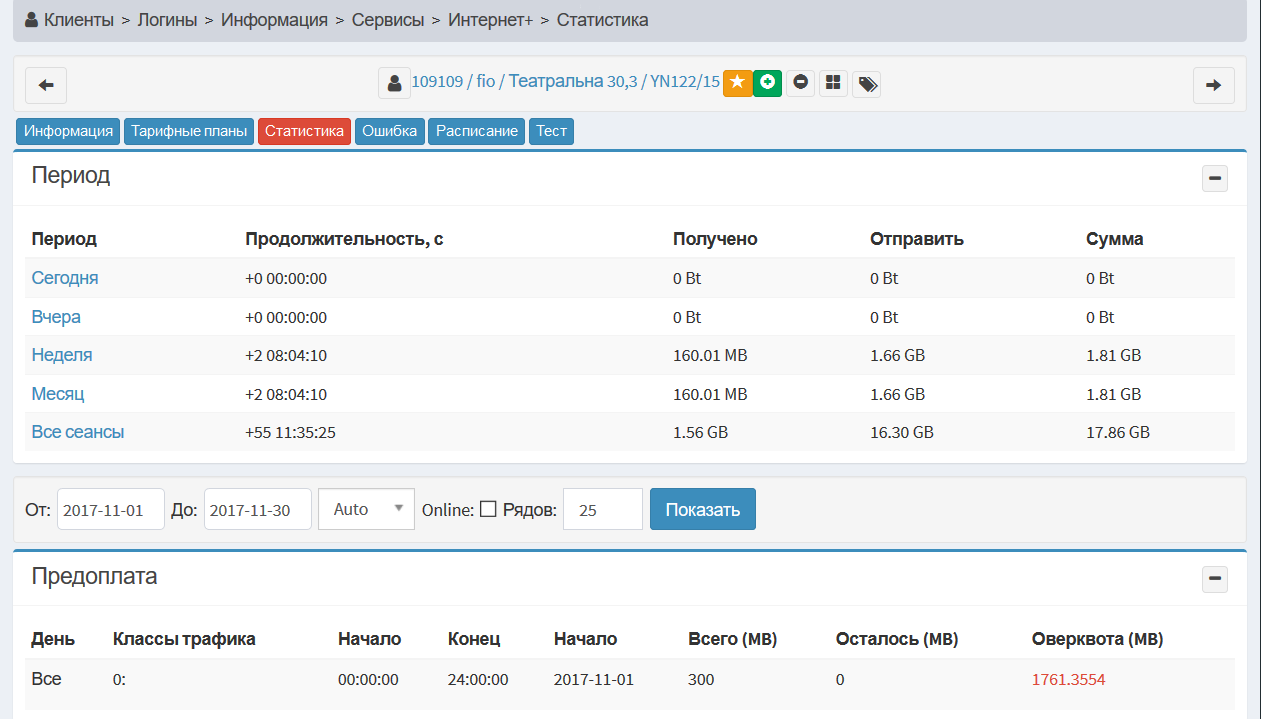Click the user profile icon button
The height and width of the screenshot is (719, 1261).
394,83
